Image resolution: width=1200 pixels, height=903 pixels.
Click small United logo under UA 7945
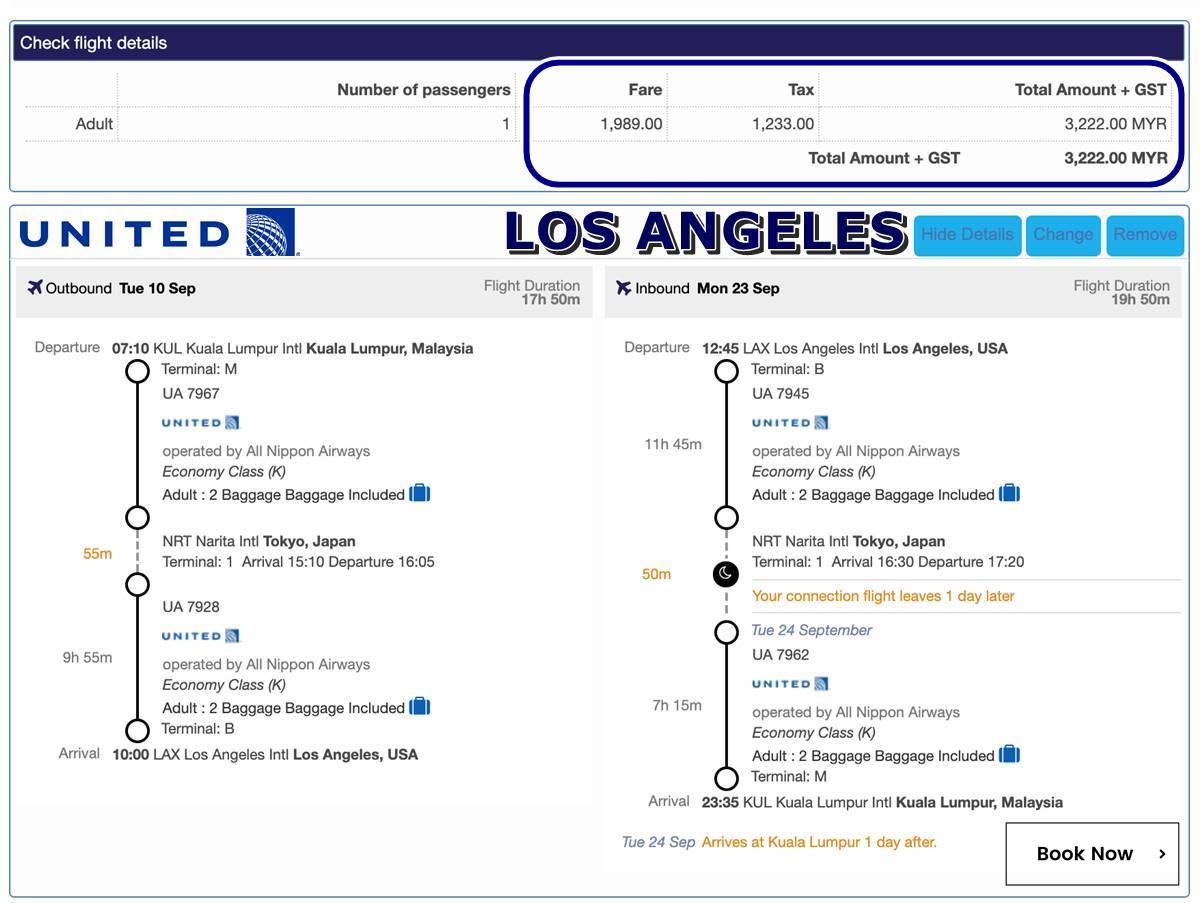tap(790, 422)
